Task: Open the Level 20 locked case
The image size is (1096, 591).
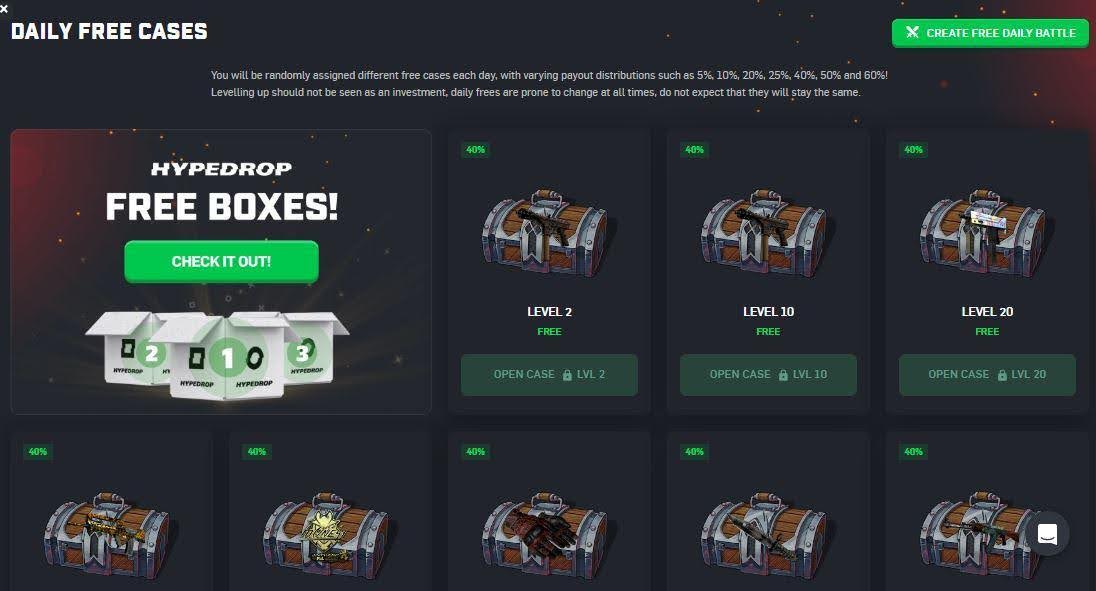Action: (x=987, y=374)
